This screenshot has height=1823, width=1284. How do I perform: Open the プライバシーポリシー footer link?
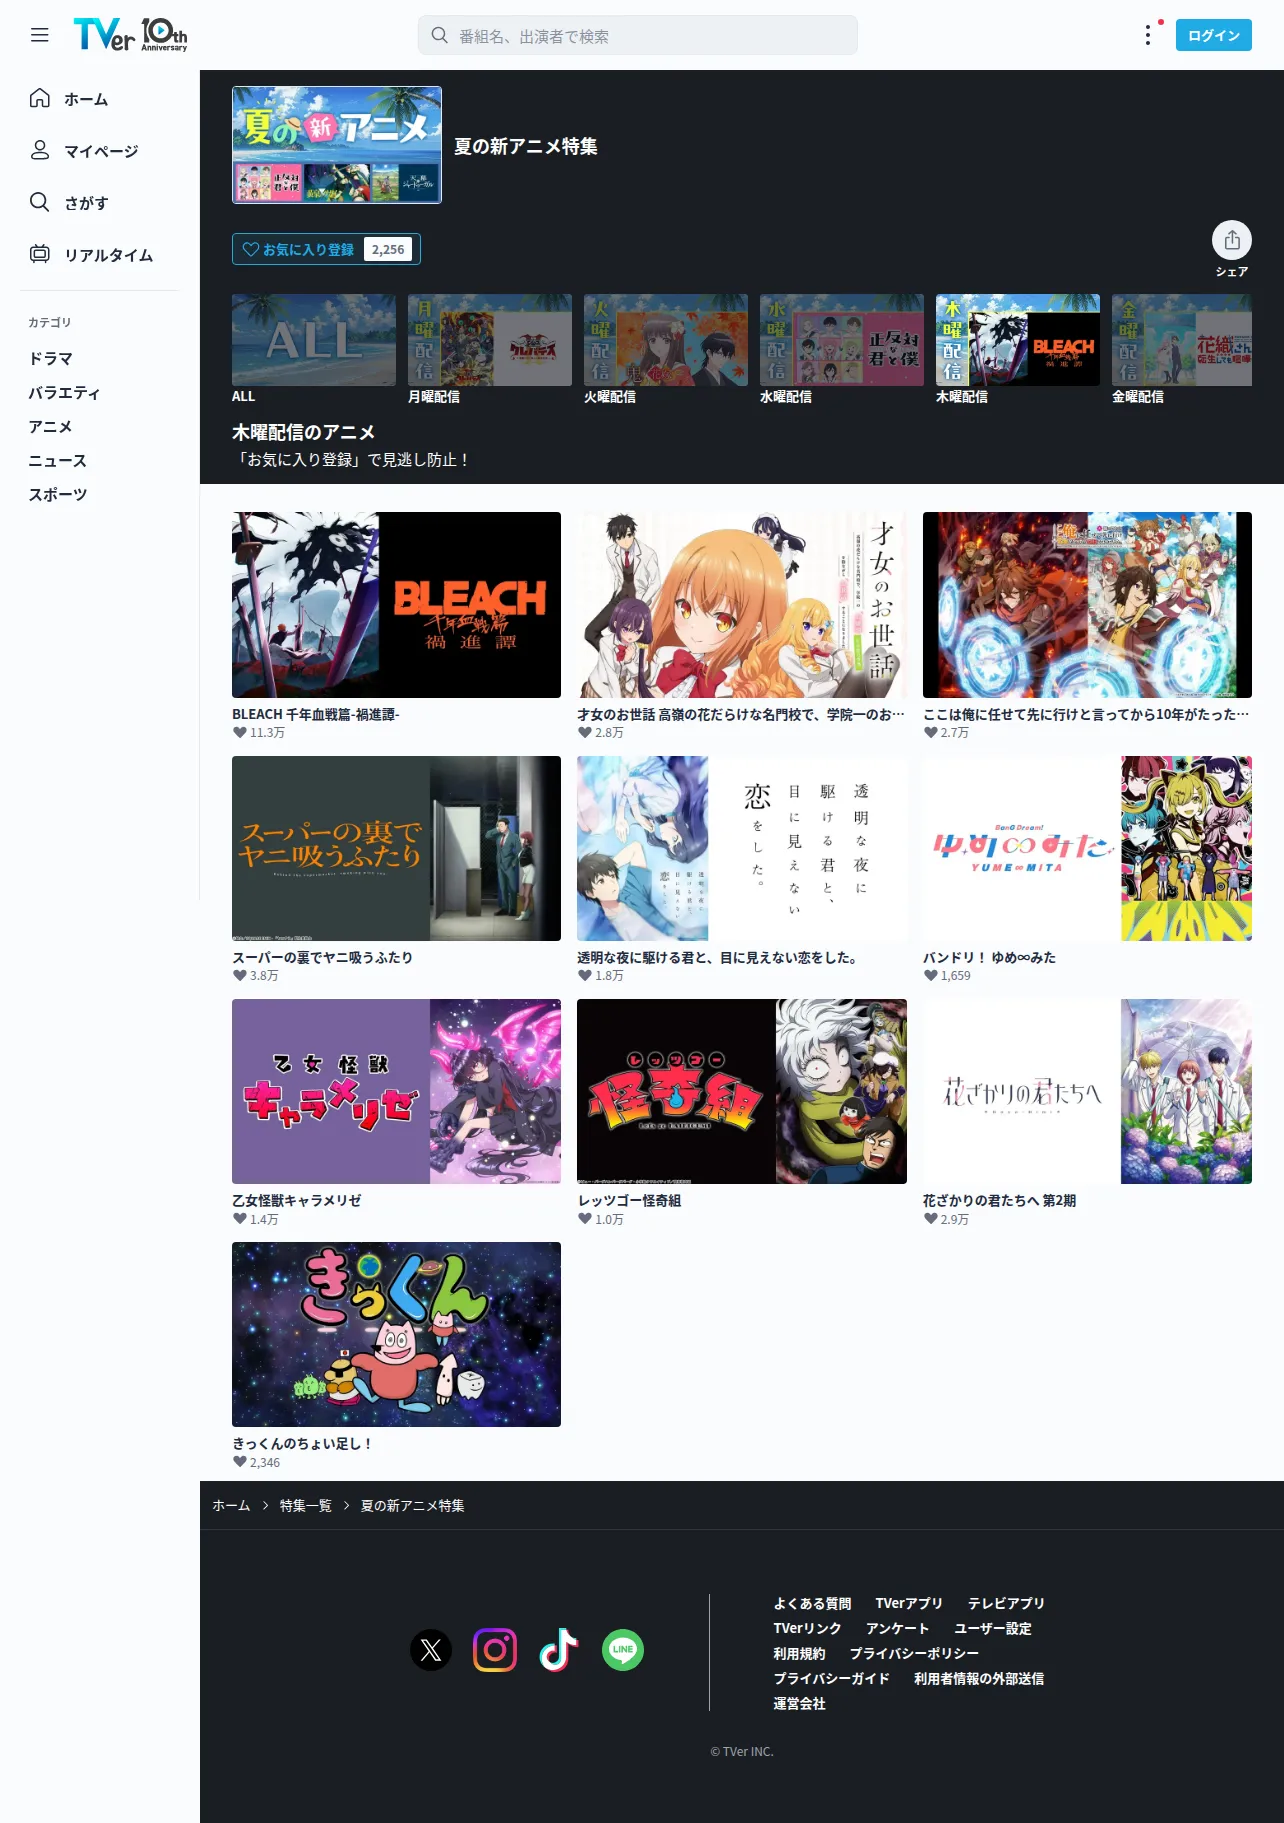click(914, 1653)
